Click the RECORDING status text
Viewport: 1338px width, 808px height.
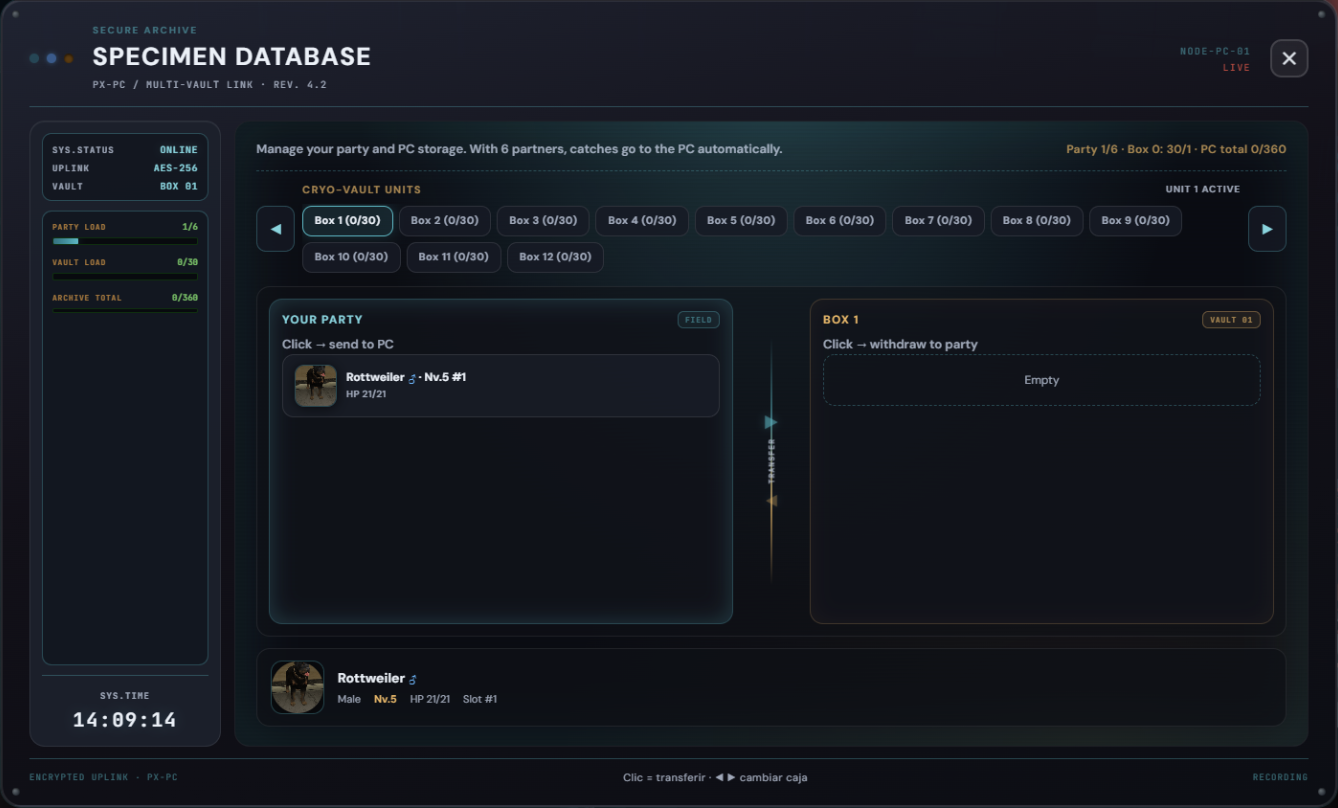click(1280, 777)
